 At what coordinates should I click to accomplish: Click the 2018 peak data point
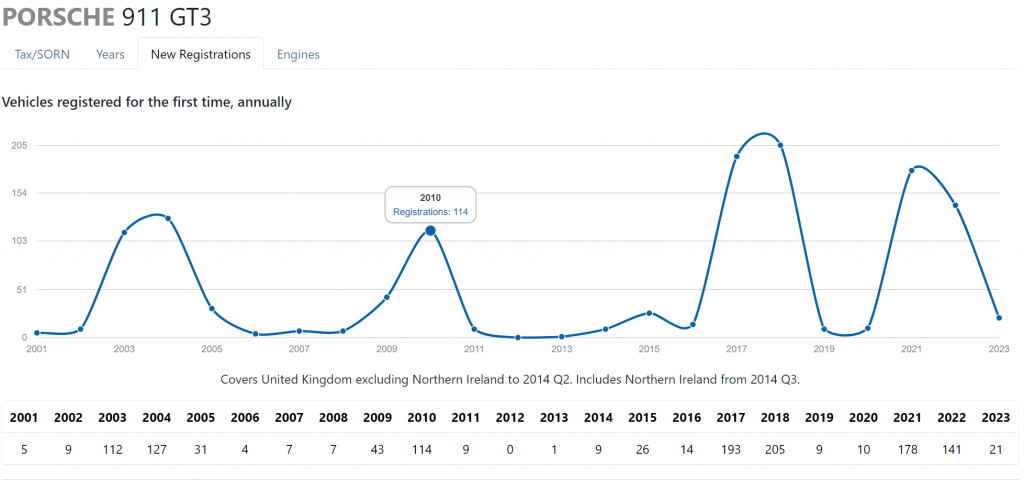pos(780,145)
